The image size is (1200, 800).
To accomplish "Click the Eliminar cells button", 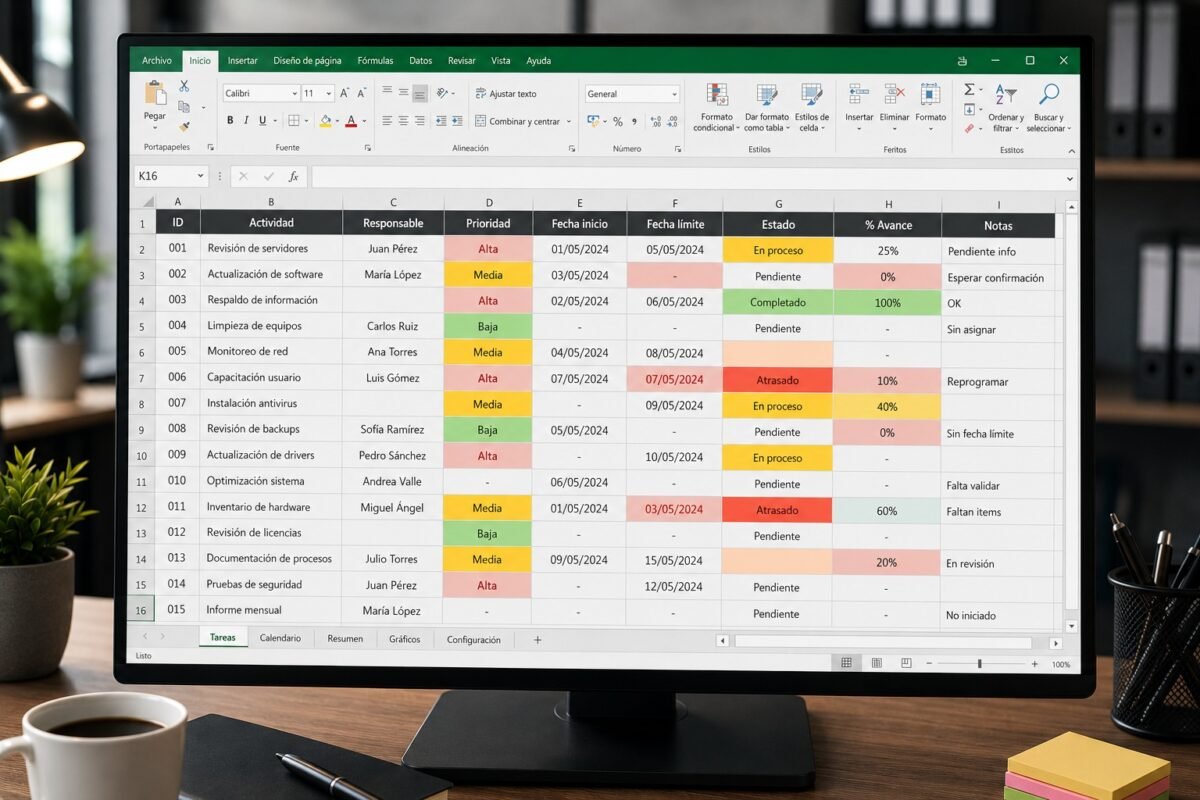I will [x=894, y=108].
